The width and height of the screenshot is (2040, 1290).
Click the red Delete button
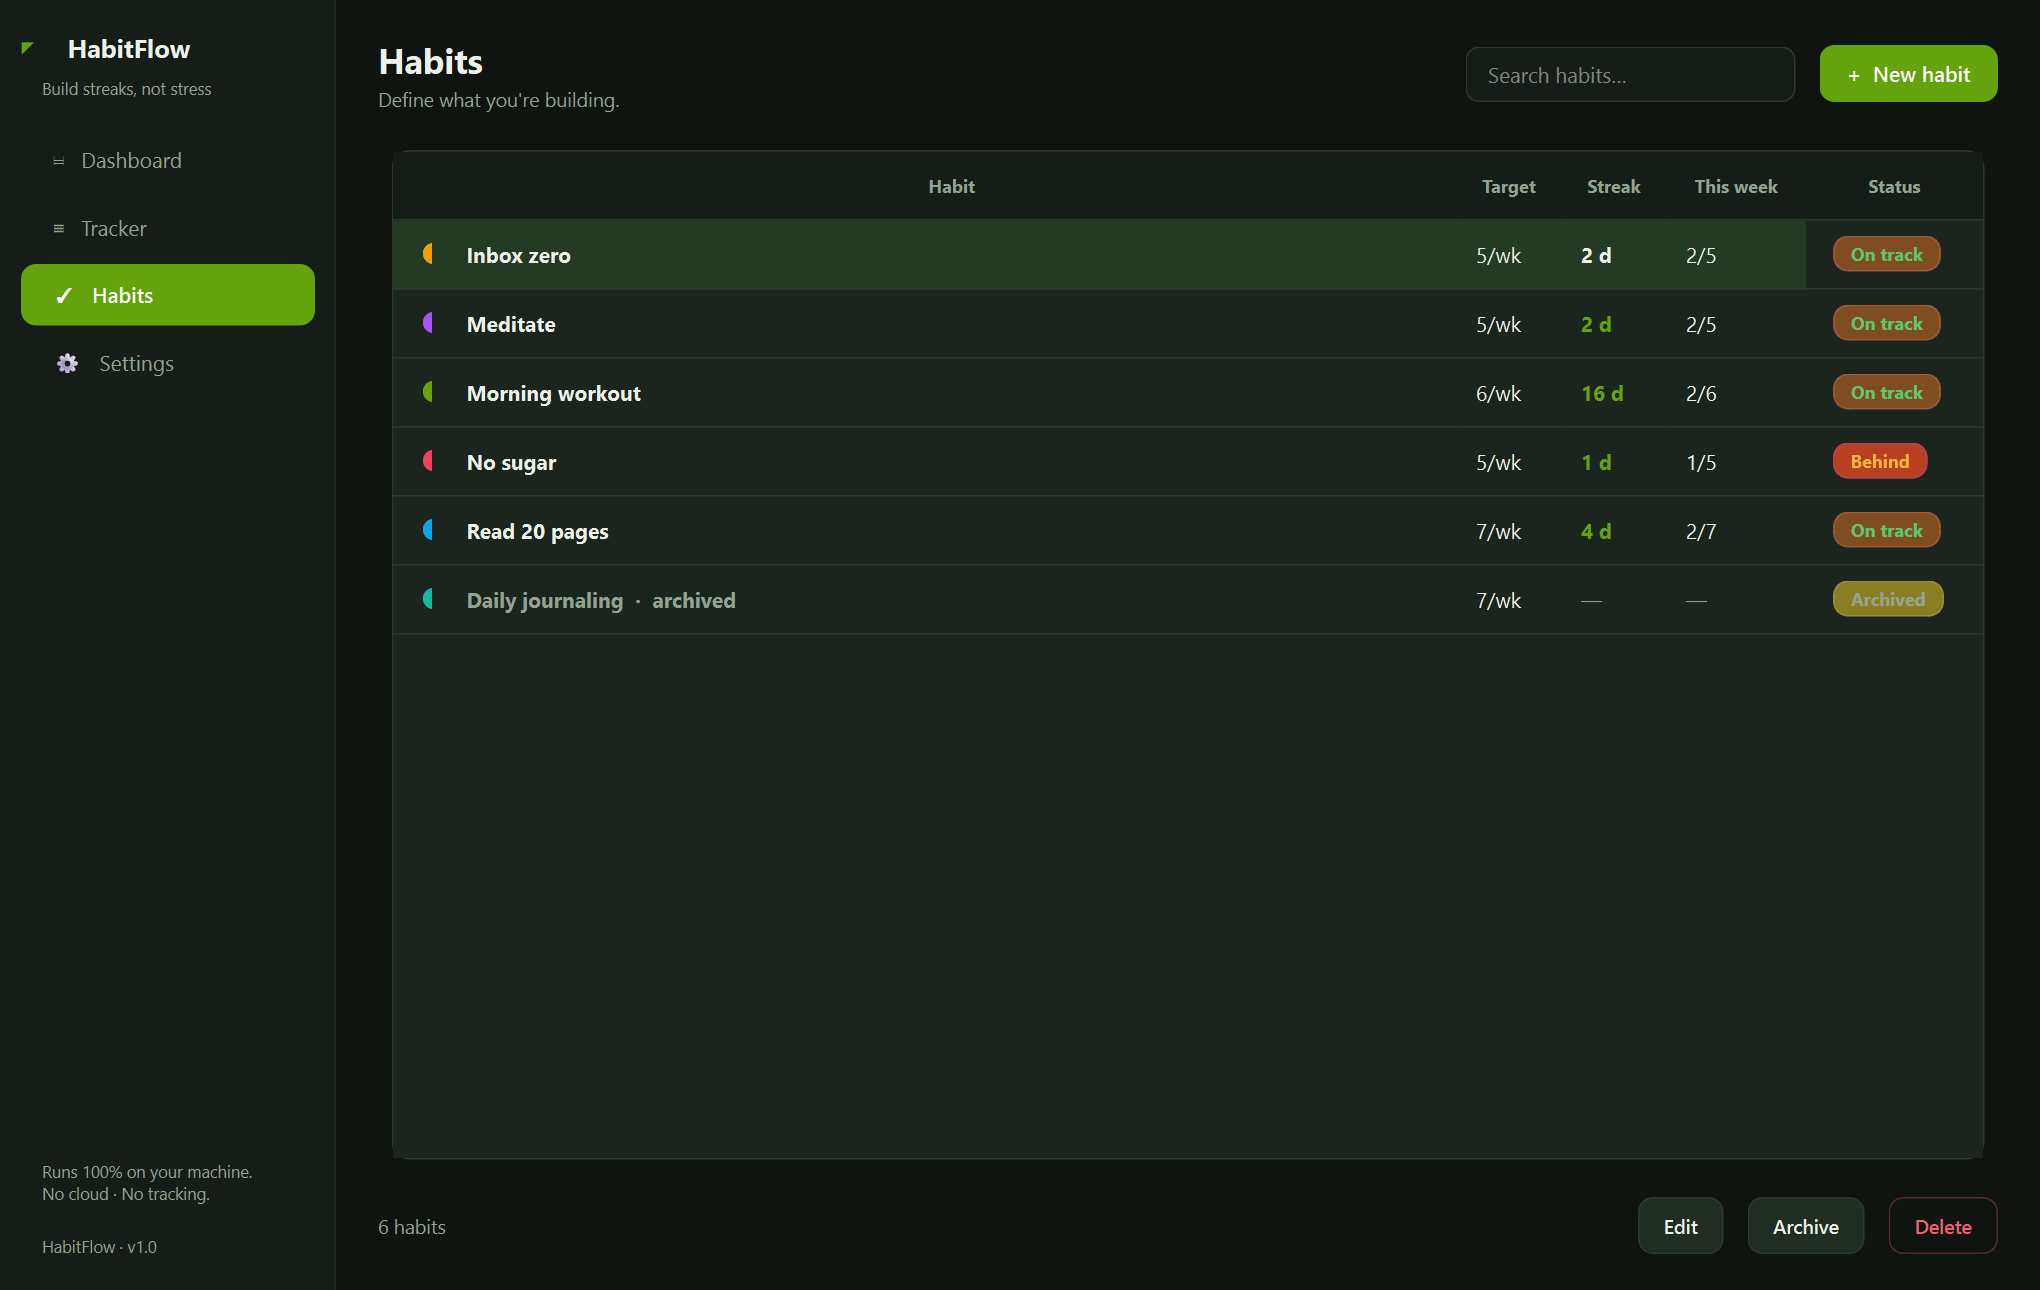1942,1226
